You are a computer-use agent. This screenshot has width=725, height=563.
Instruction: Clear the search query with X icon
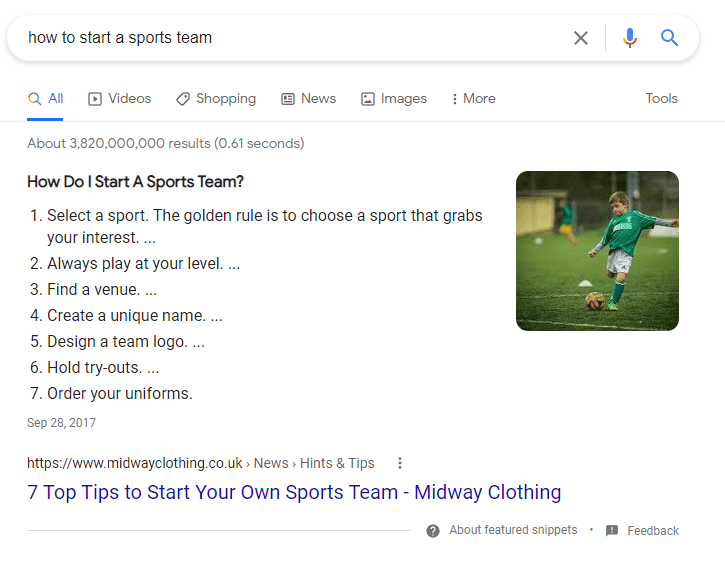581,38
